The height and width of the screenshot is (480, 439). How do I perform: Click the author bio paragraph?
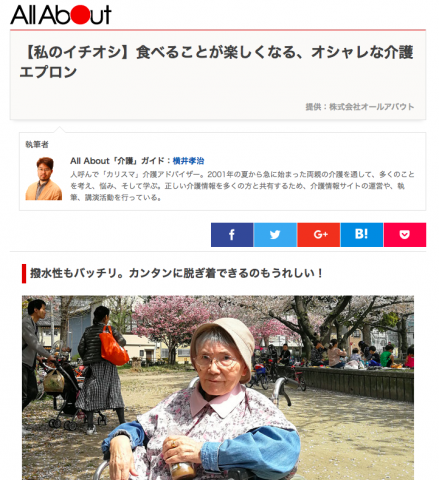click(242, 186)
